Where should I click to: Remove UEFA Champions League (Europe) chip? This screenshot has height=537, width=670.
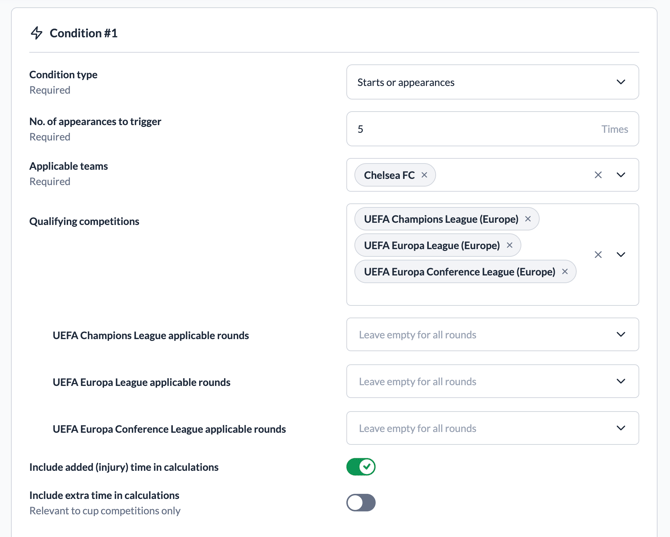[x=528, y=219]
